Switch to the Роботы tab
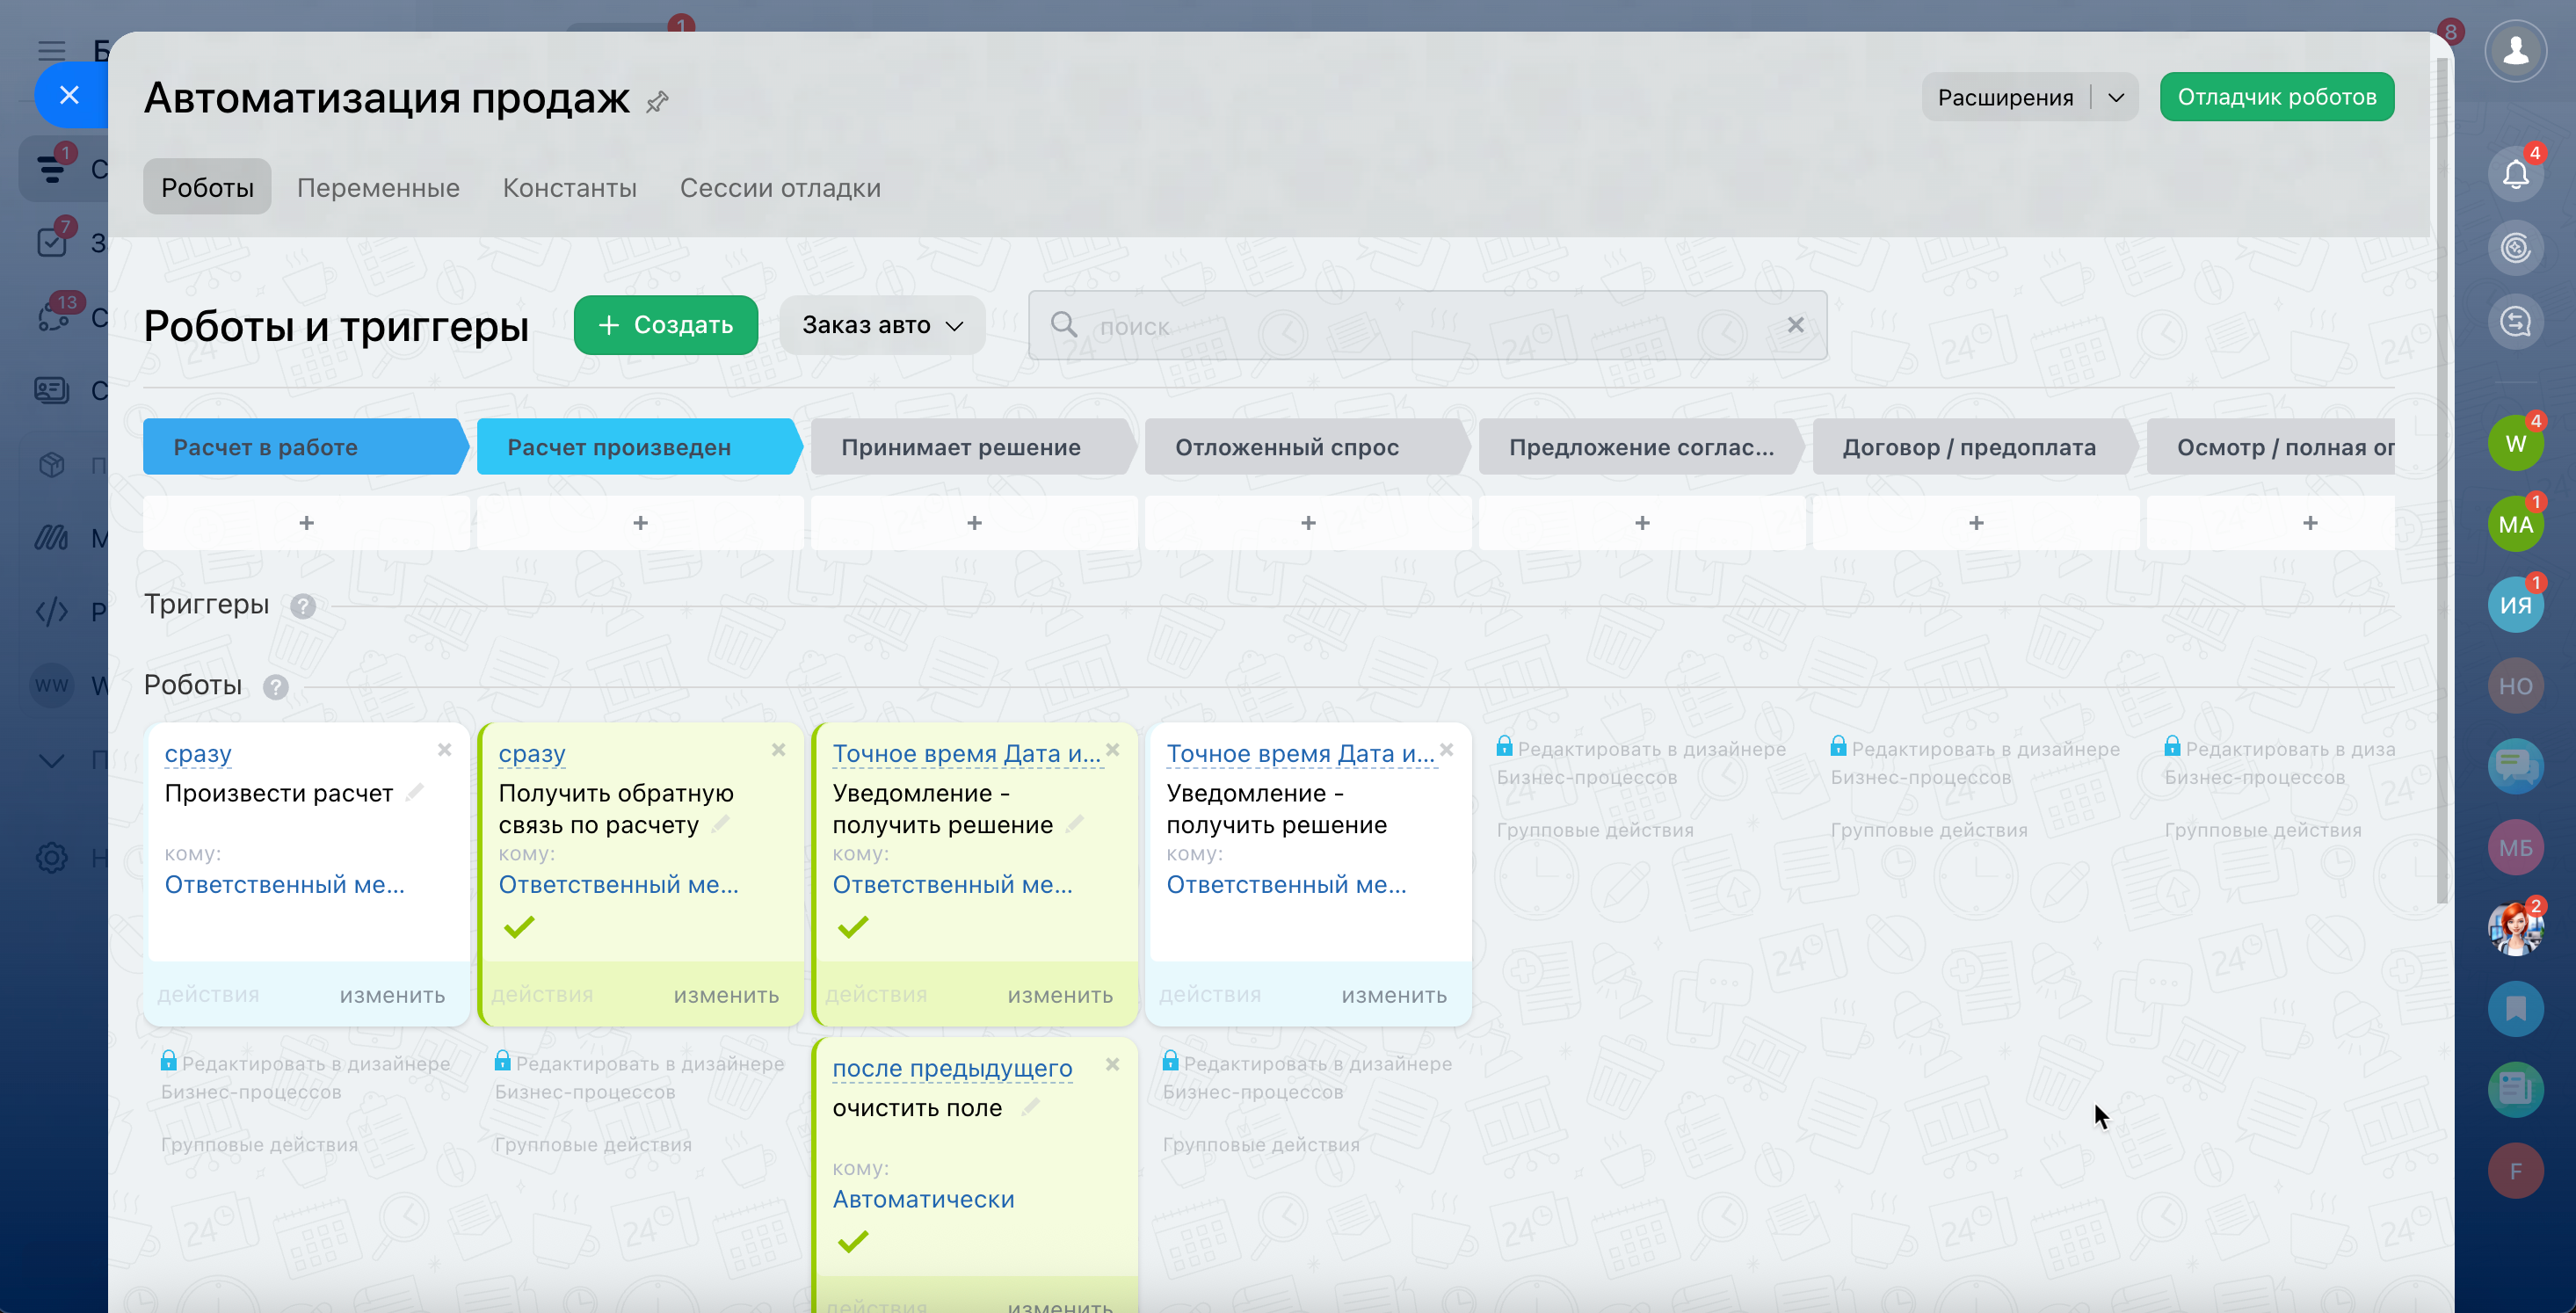Screen dimensions: 2576x1313 207,187
